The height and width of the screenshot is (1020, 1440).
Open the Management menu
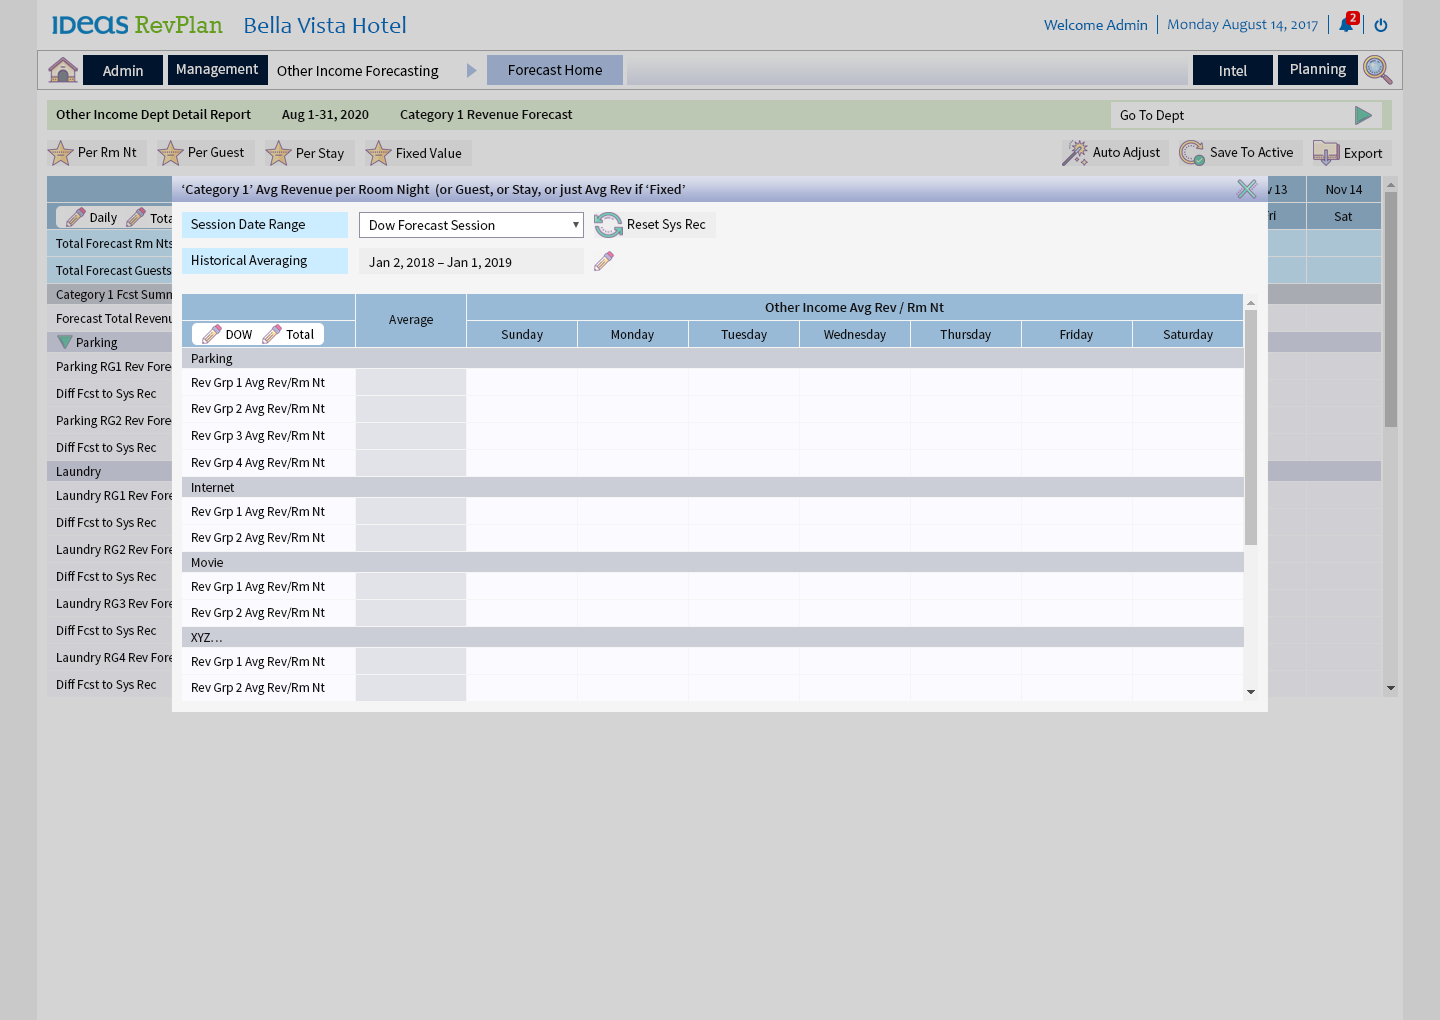coord(217,70)
